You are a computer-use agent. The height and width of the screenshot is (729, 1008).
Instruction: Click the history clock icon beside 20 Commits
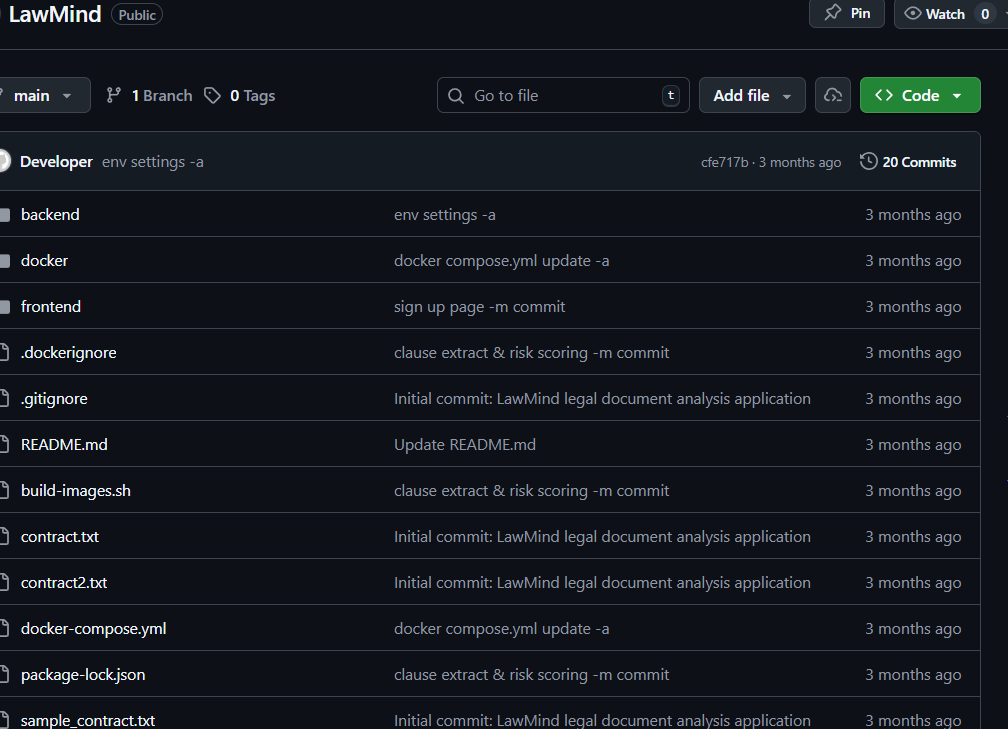[x=868, y=161]
